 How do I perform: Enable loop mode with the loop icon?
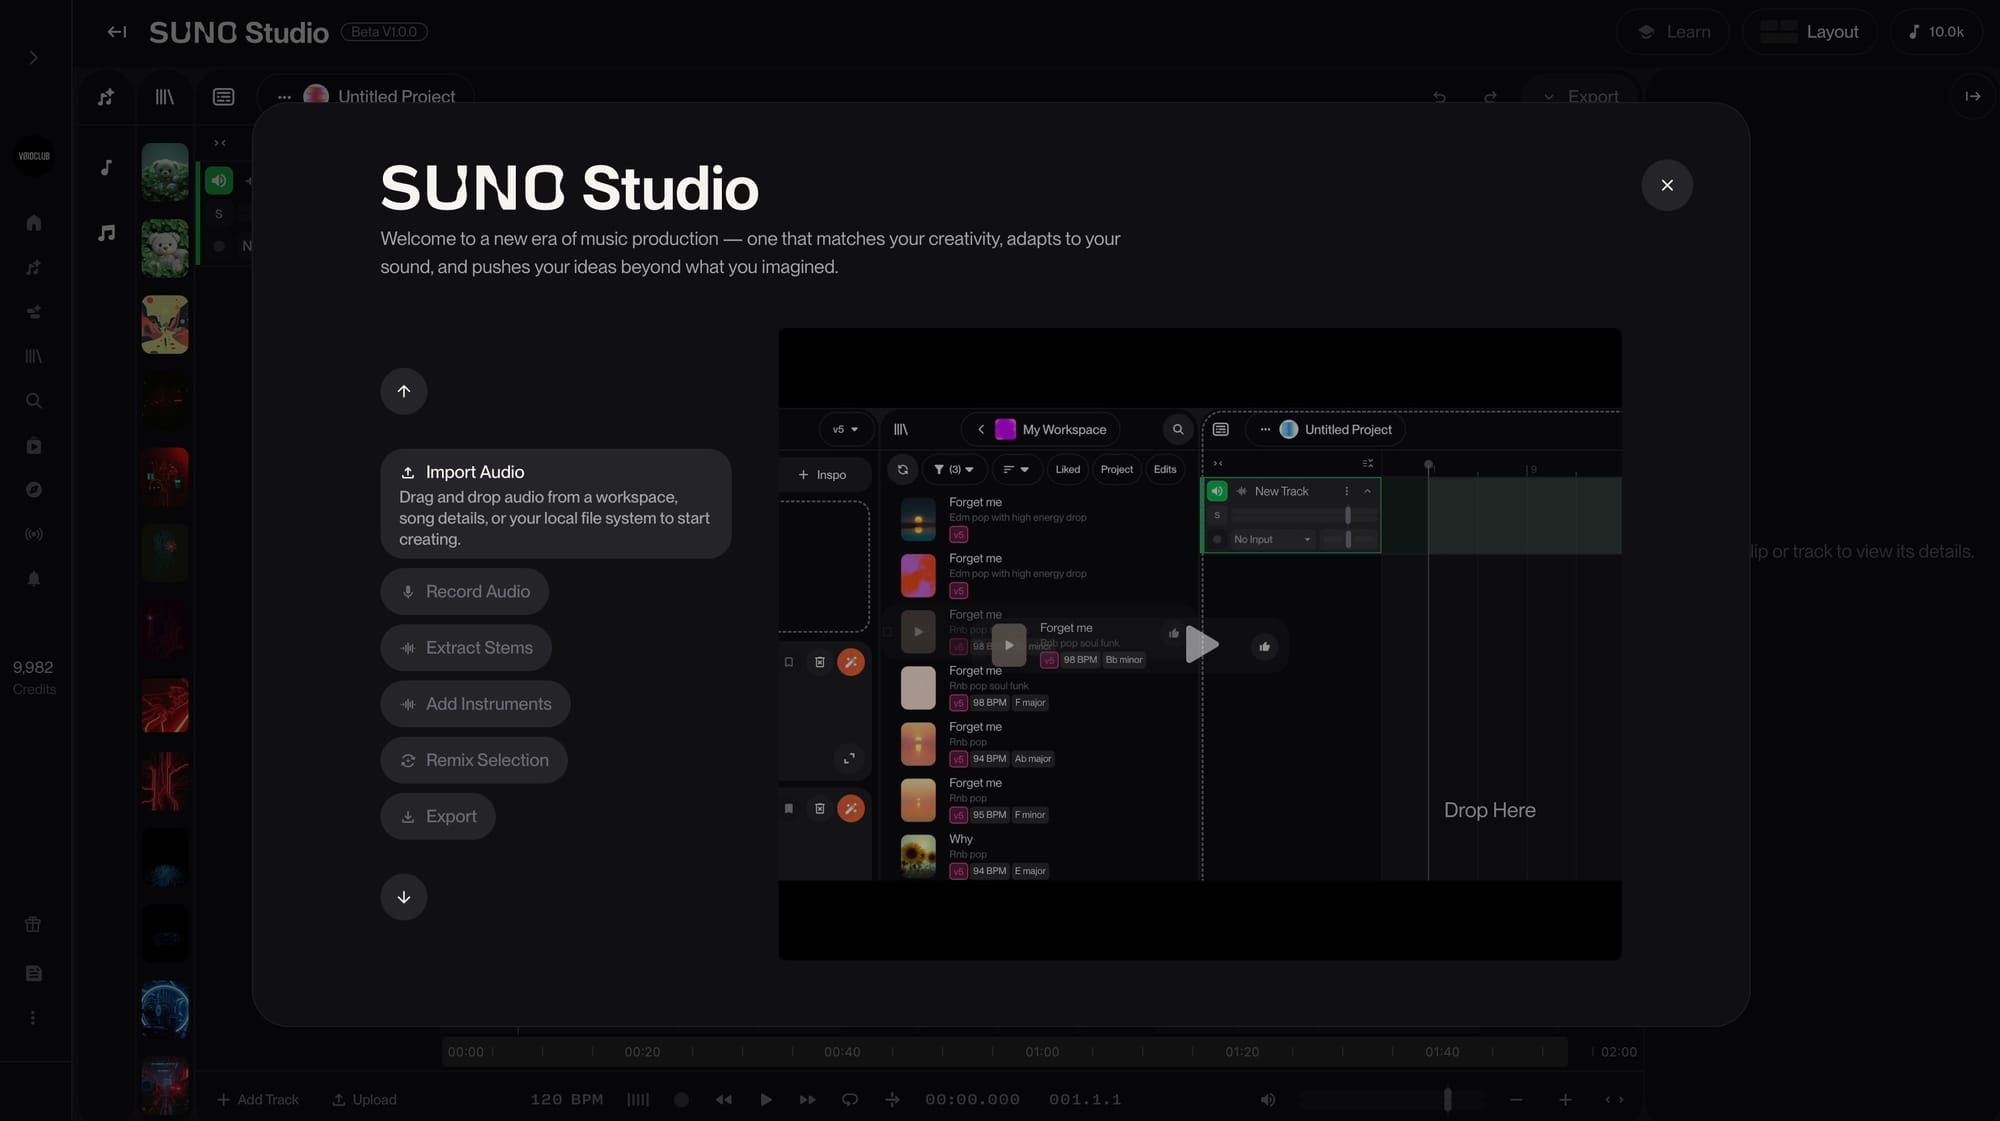click(x=849, y=1099)
